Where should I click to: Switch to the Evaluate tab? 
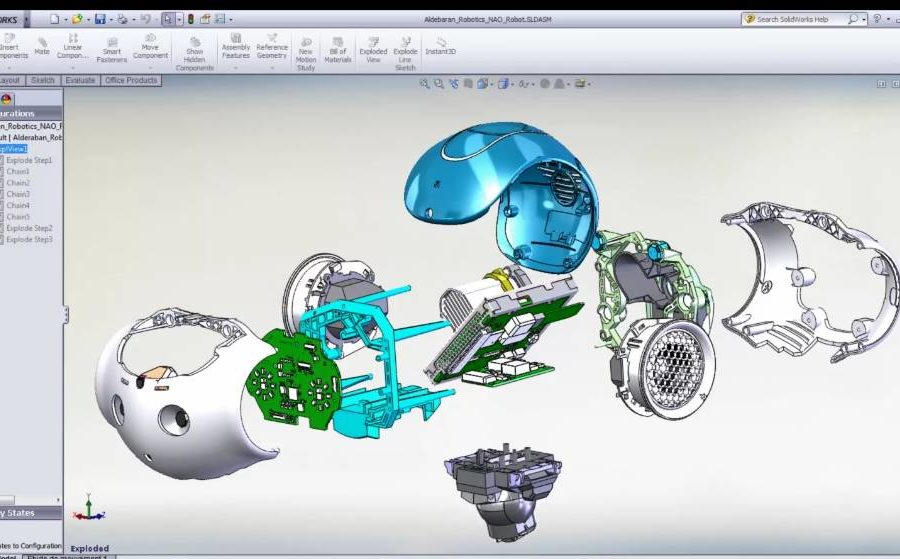coord(80,80)
